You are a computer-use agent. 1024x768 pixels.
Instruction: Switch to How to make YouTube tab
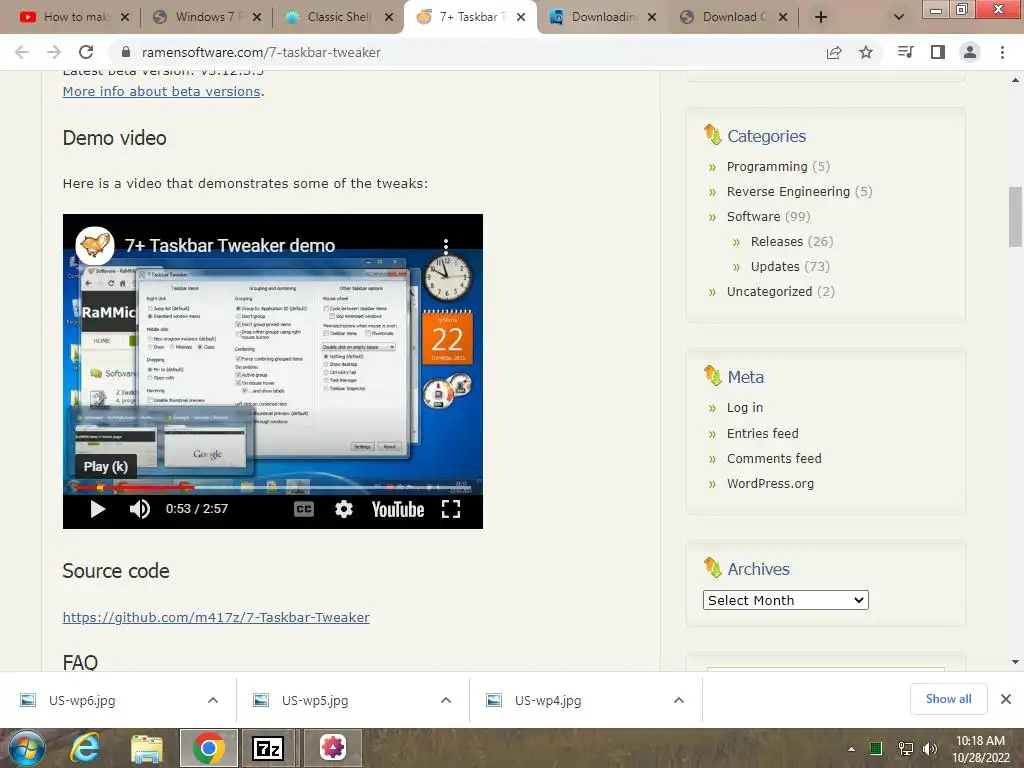74,17
